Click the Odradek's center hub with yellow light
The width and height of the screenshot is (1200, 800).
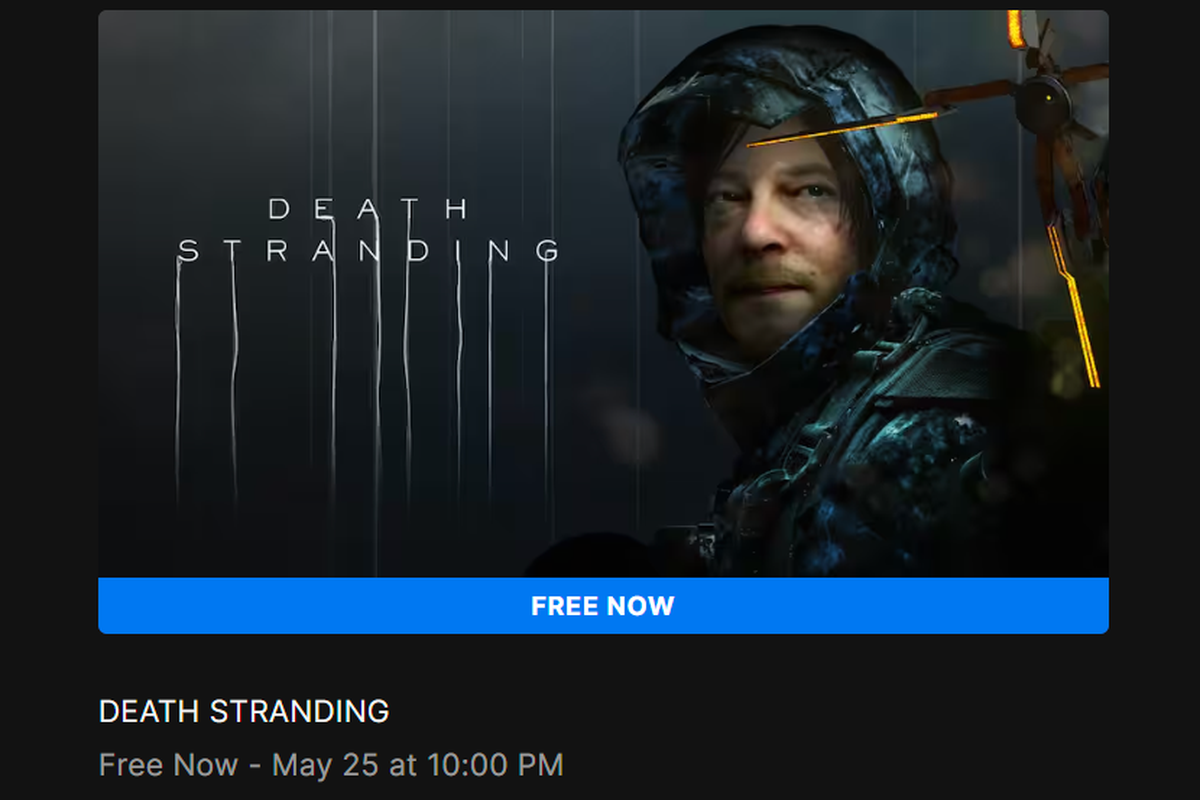point(1043,100)
